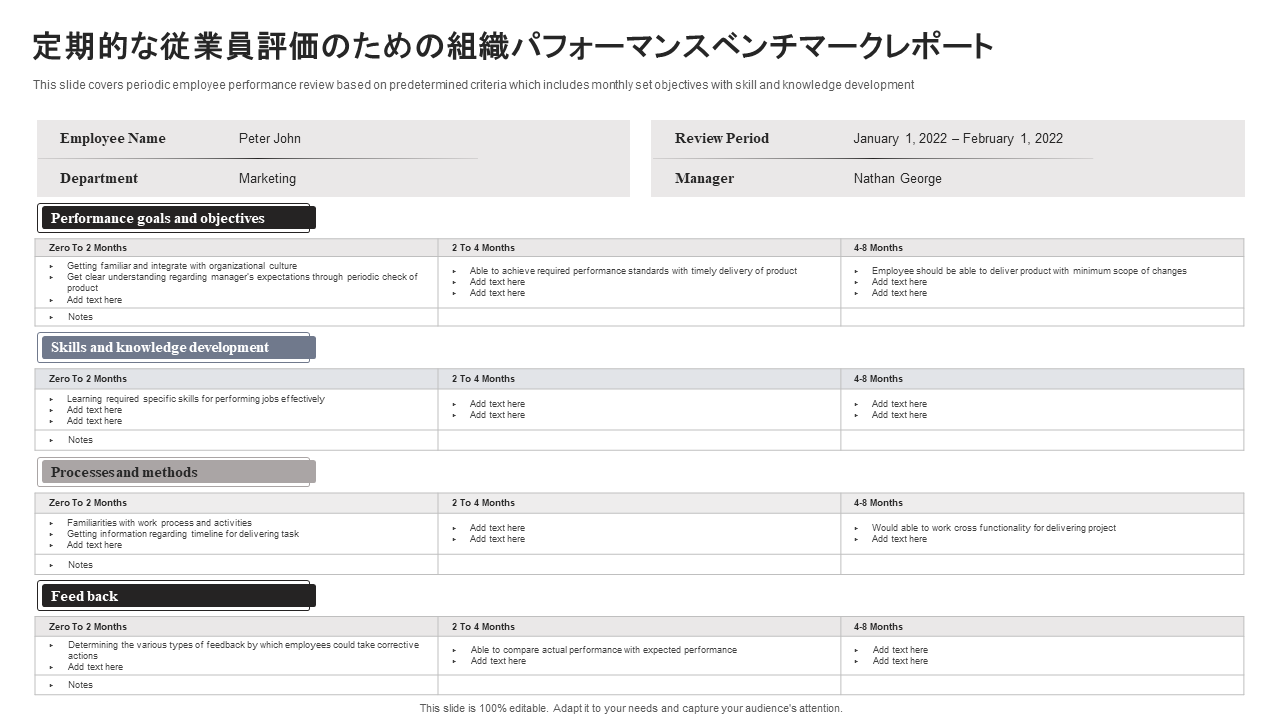
Task: Click the 'Processes and methods' section header
Action: coord(177,472)
